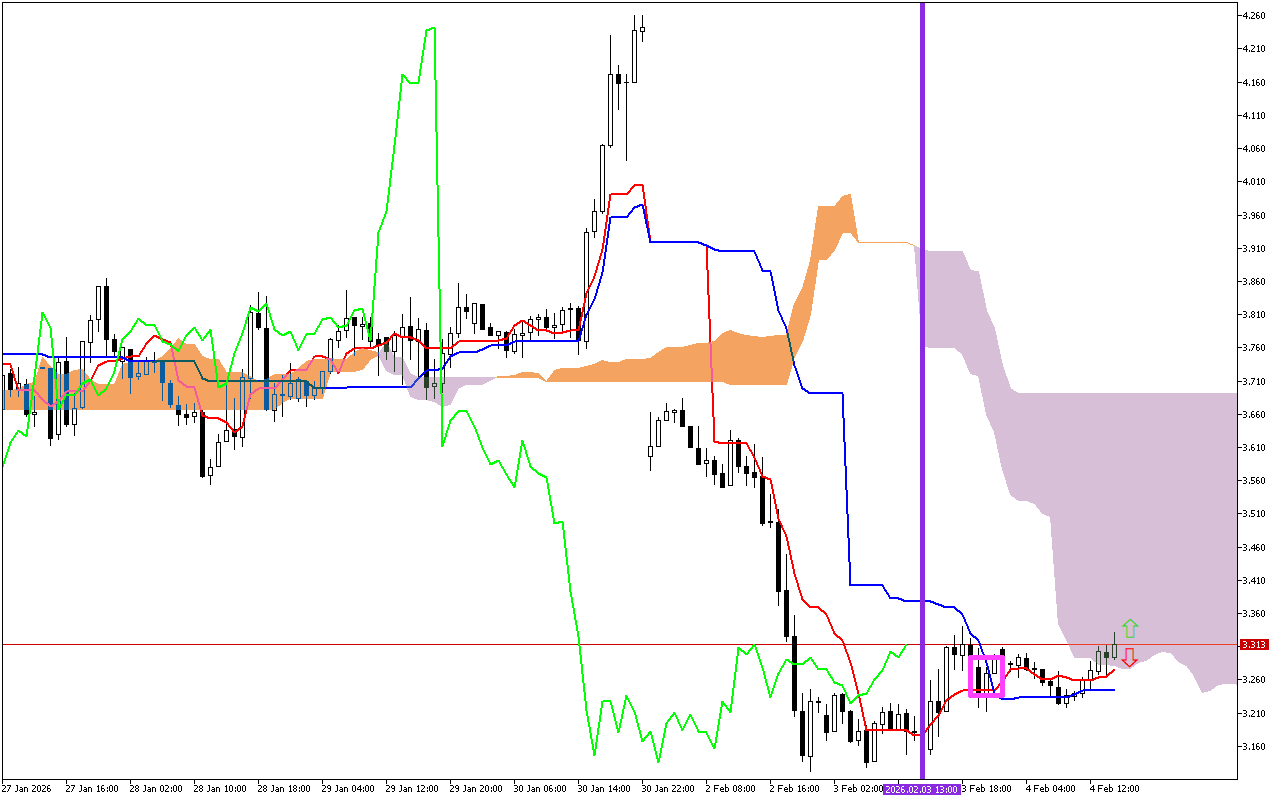Select the magenta rectangle marker
Image resolution: width=1280 pixels, height=800 pixels.
(x=986, y=676)
